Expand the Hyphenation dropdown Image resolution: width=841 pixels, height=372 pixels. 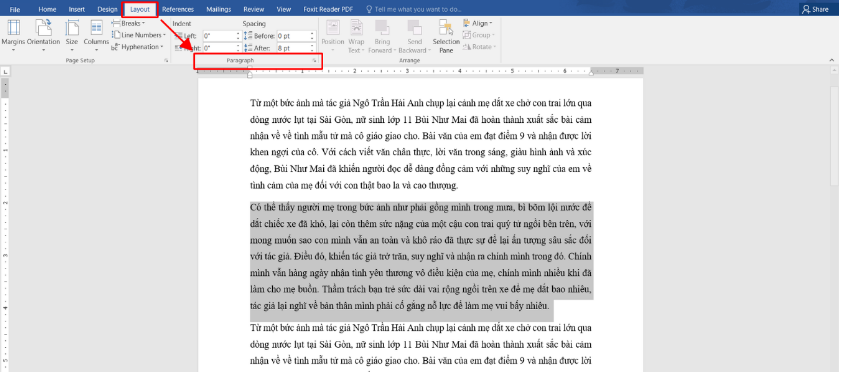[137, 47]
